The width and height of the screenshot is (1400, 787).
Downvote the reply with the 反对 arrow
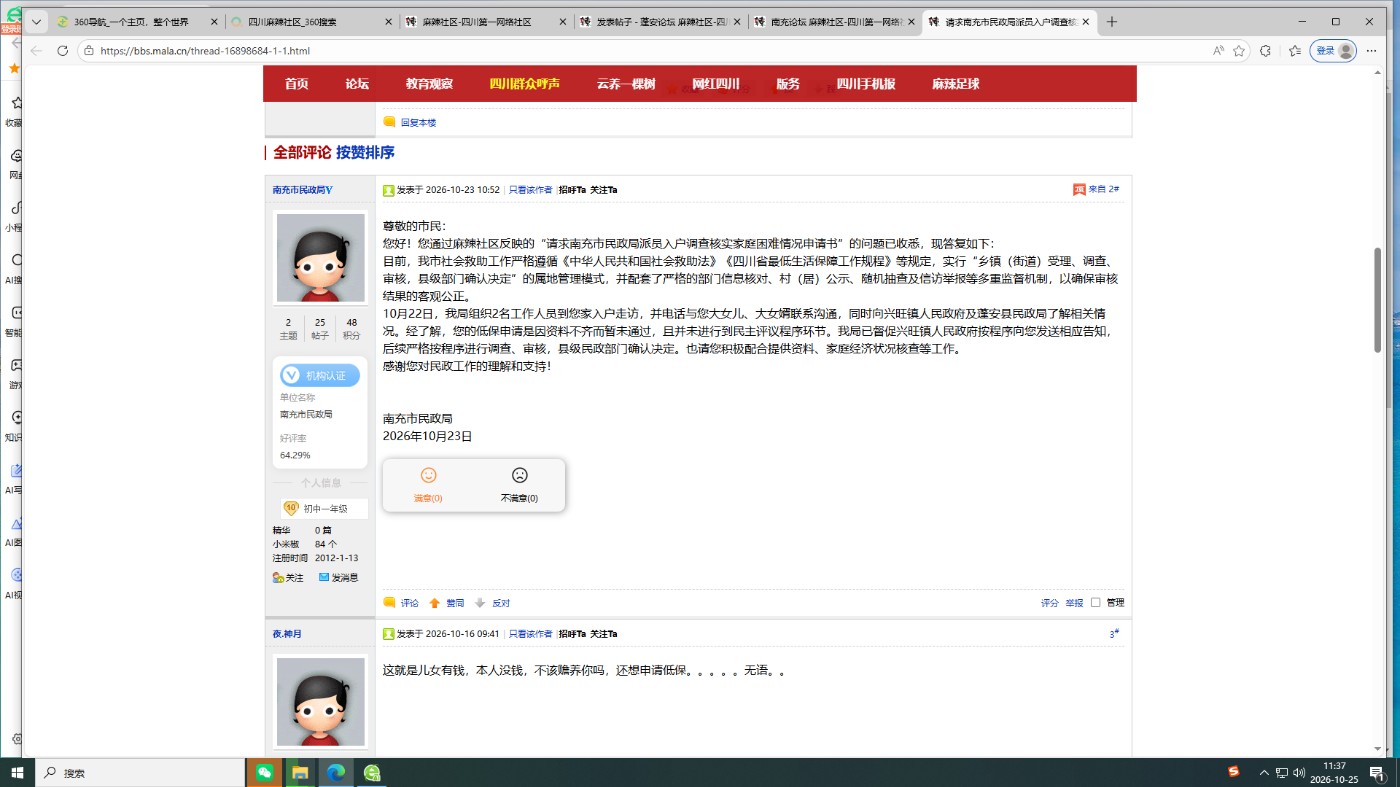point(480,603)
